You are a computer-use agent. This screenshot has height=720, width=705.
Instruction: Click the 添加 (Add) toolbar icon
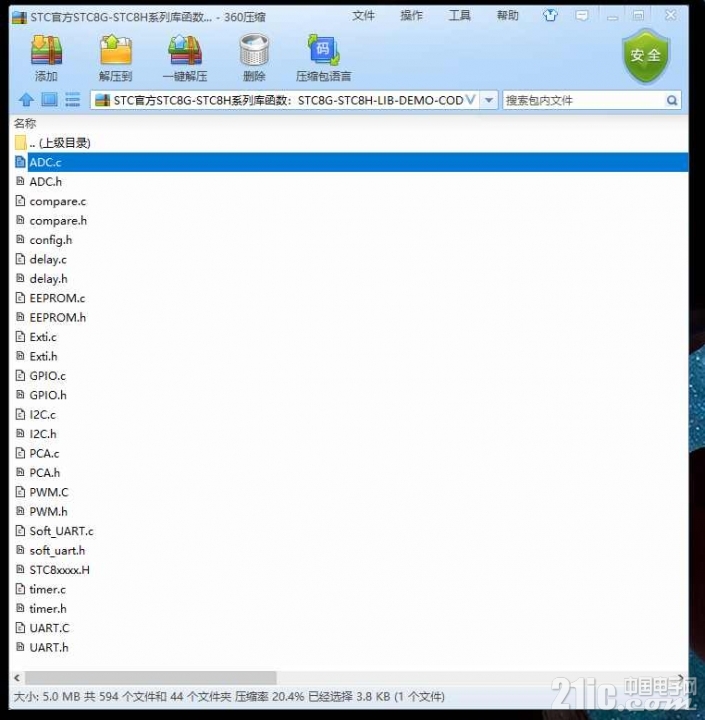(x=46, y=50)
